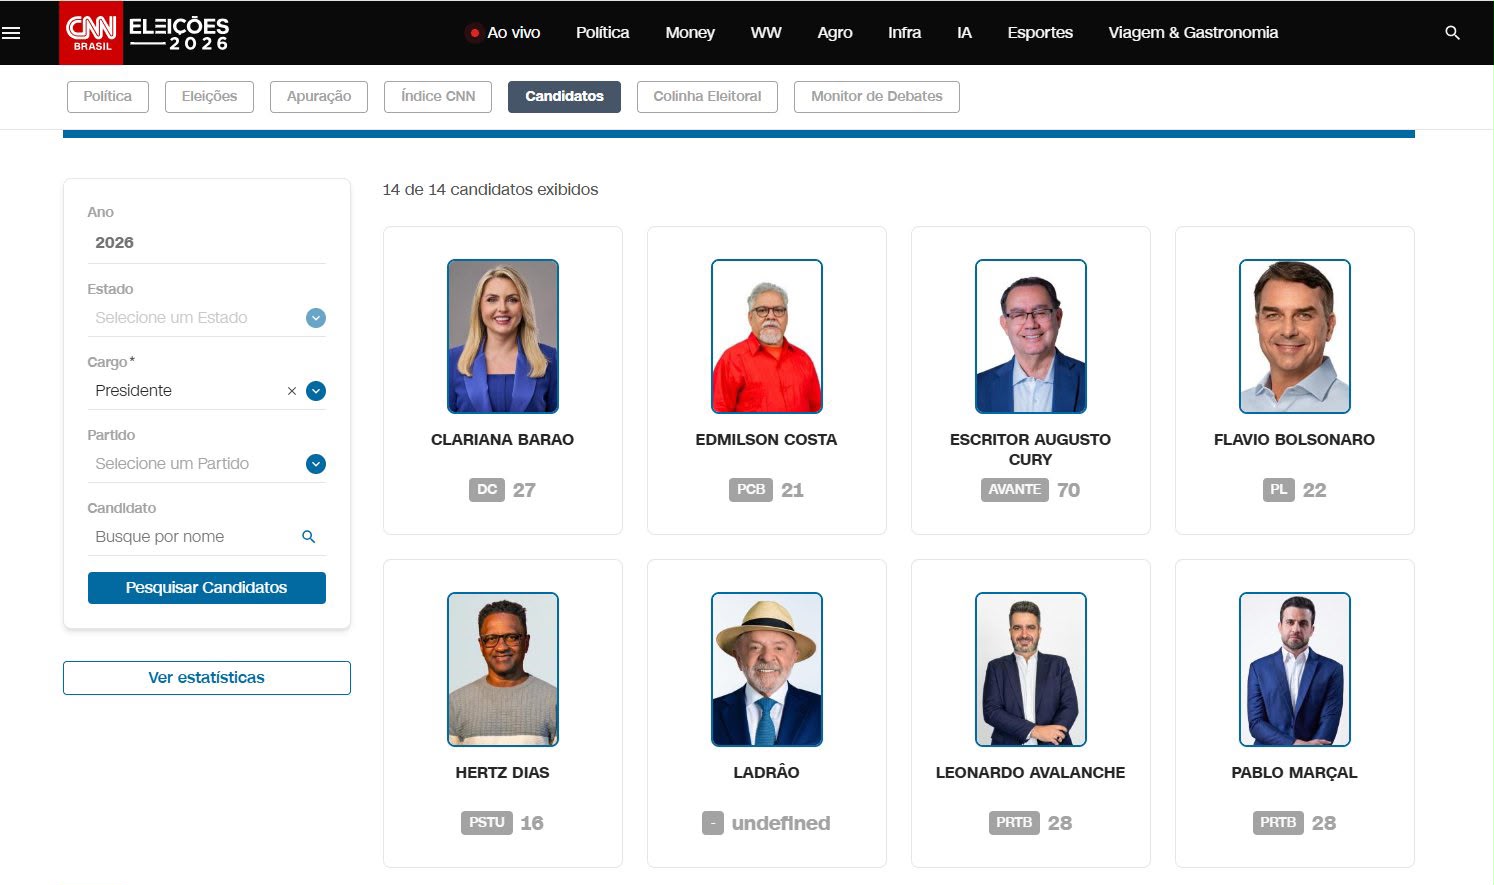Open the hamburger menu icon
1494x885 pixels.
tap(12, 33)
